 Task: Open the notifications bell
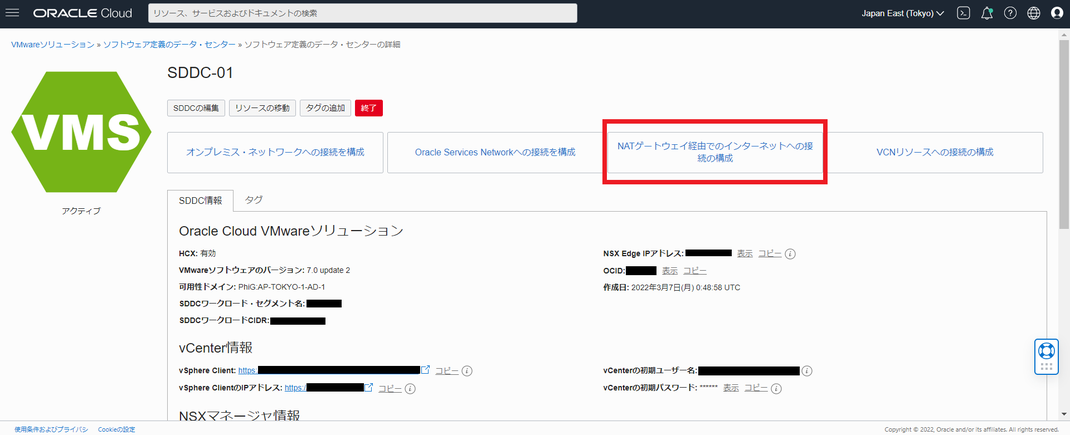point(987,13)
